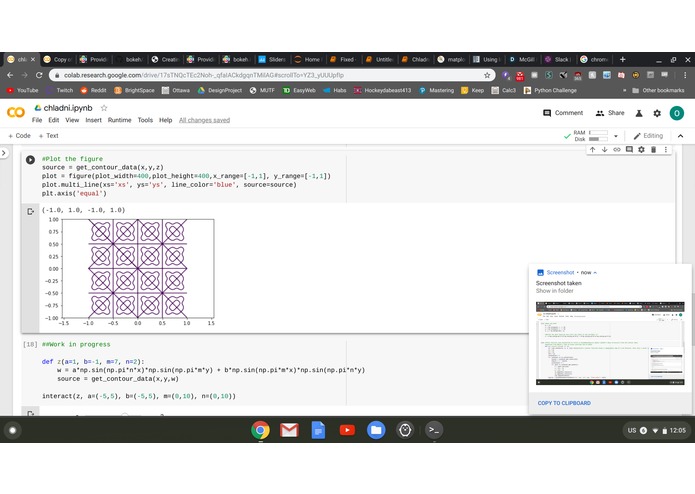The height and width of the screenshot is (494, 695).
Task: Move the cell up with arrow icon
Action: tap(593, 150)
